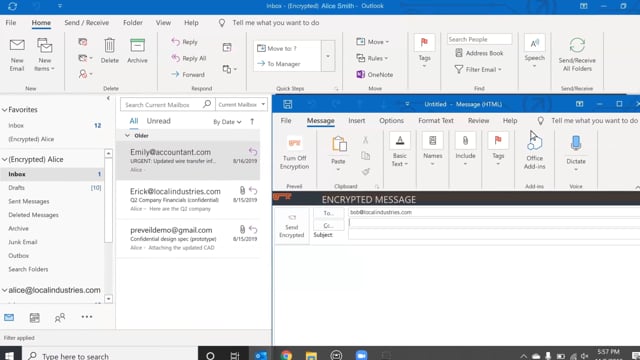Collapse the folder pane arrow

point(108,98)
